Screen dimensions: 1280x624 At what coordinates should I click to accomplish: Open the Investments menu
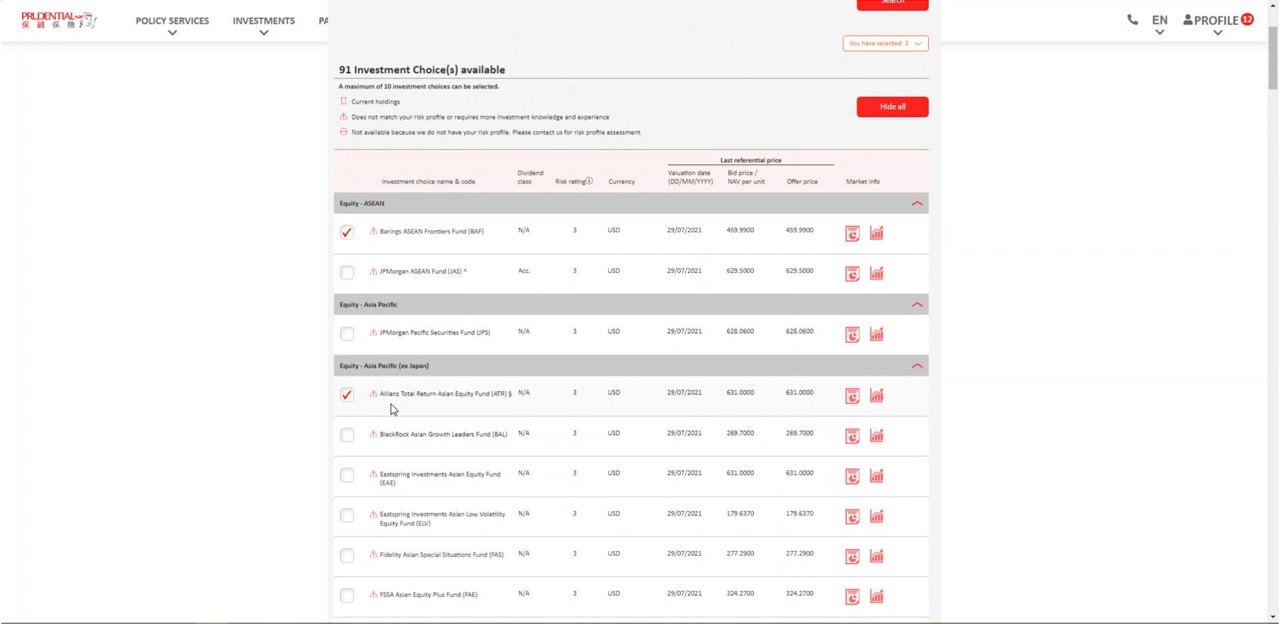(263, 21)
